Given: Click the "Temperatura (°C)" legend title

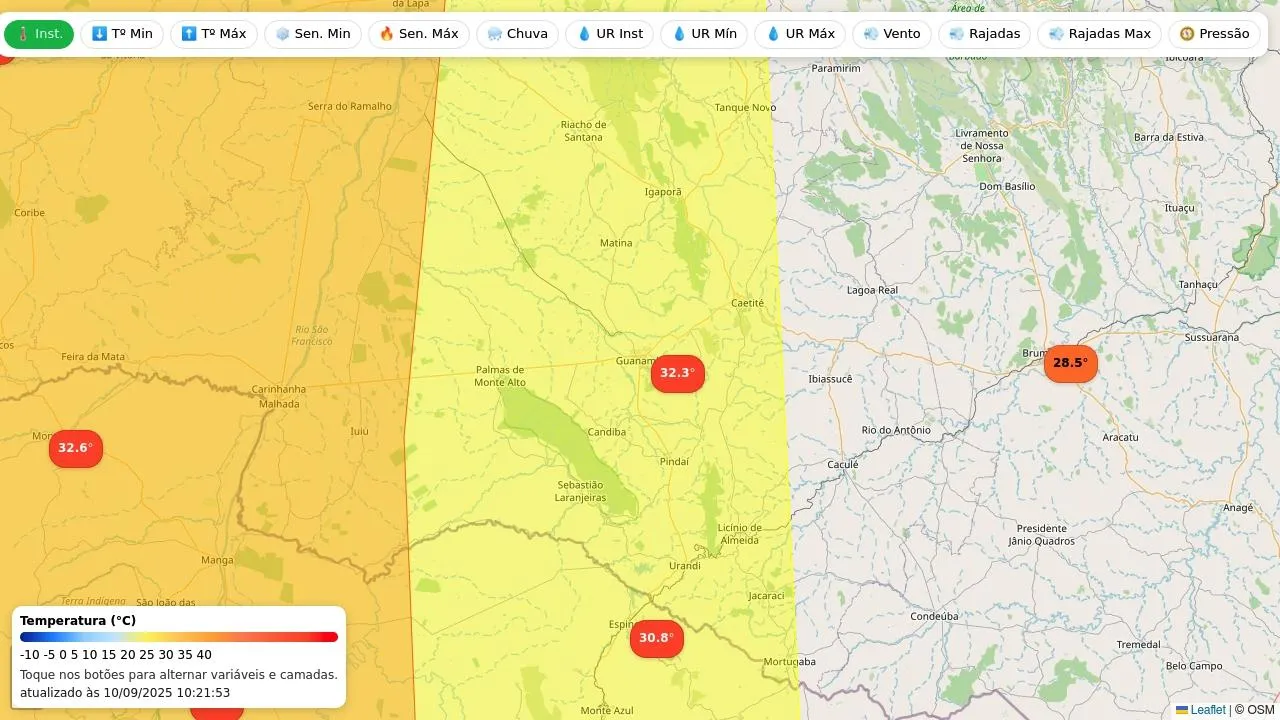Looking at the screenshot, I should click(x=78, y=621).
